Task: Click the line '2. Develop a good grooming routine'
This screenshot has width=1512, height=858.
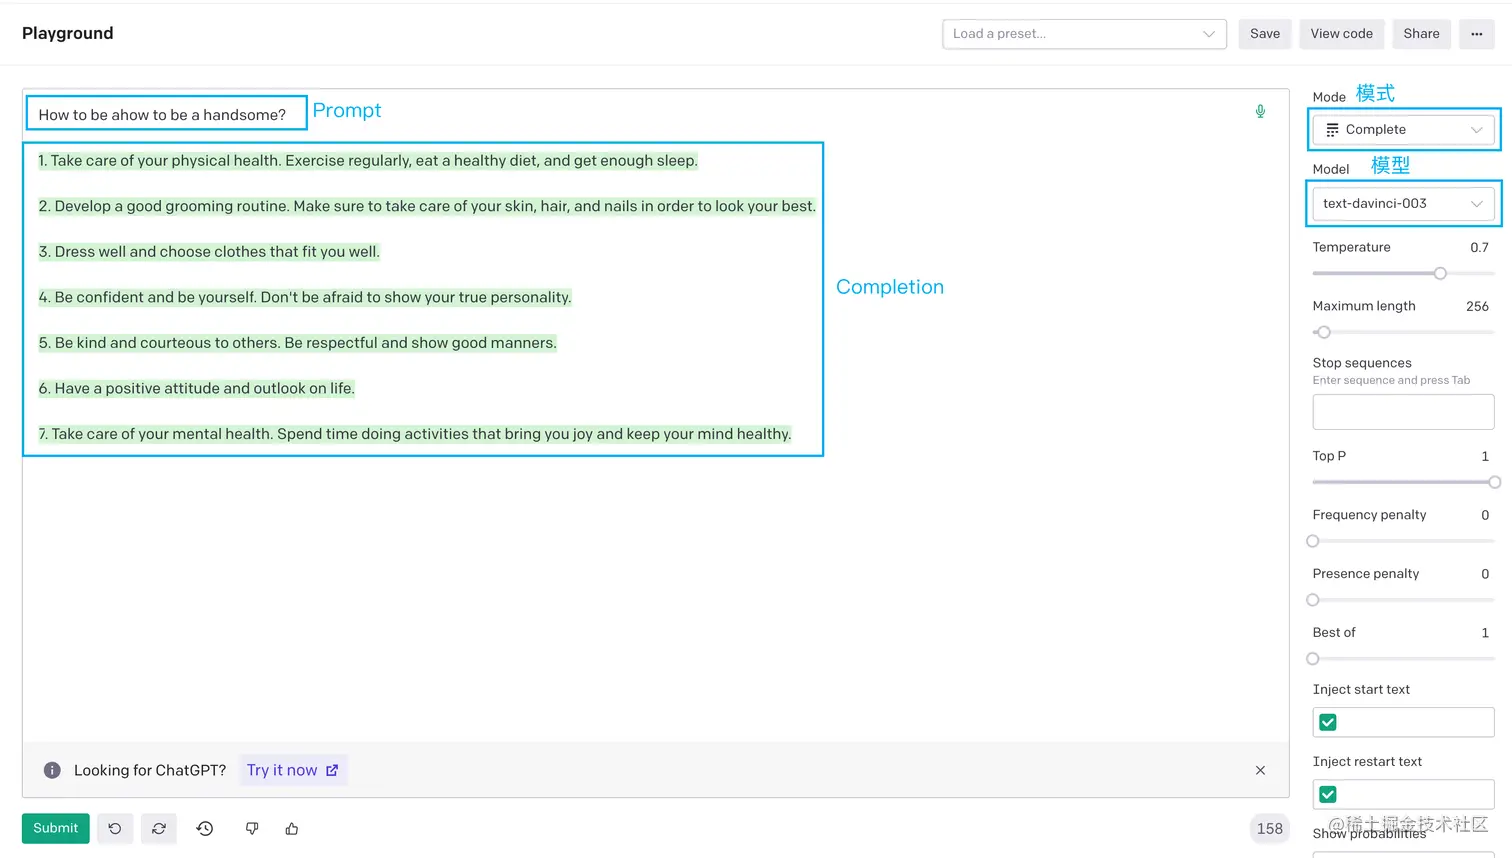Action: pos(427,206)
